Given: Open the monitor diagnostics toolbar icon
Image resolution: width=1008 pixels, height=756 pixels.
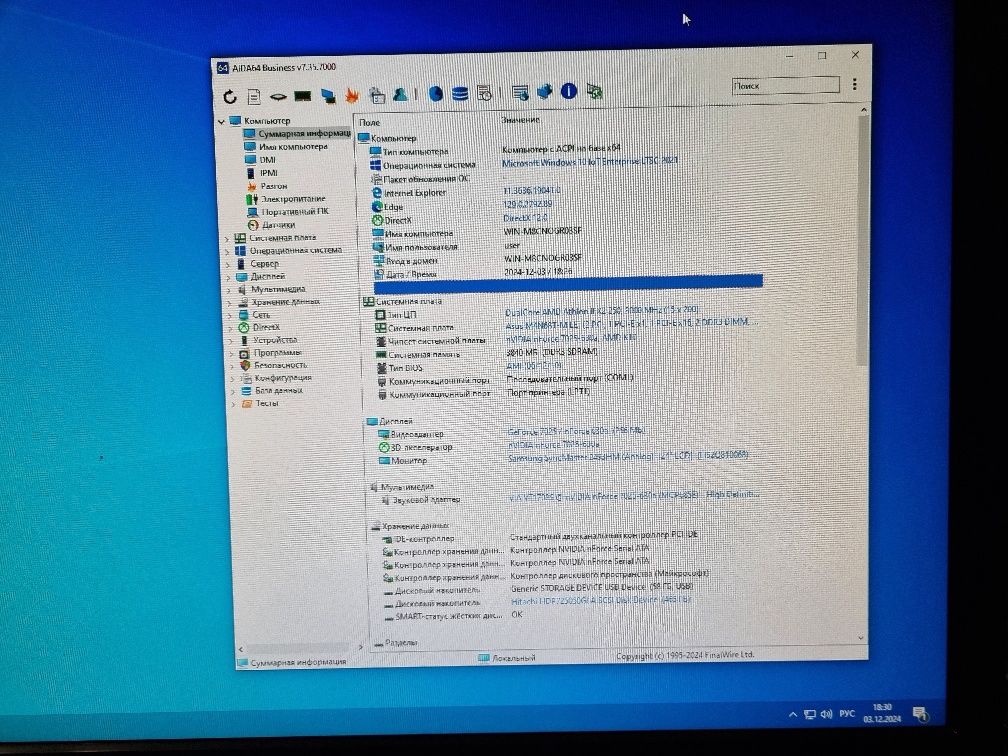Looking at the screenshot, I should pyautogui.click(x=328, y=96).
